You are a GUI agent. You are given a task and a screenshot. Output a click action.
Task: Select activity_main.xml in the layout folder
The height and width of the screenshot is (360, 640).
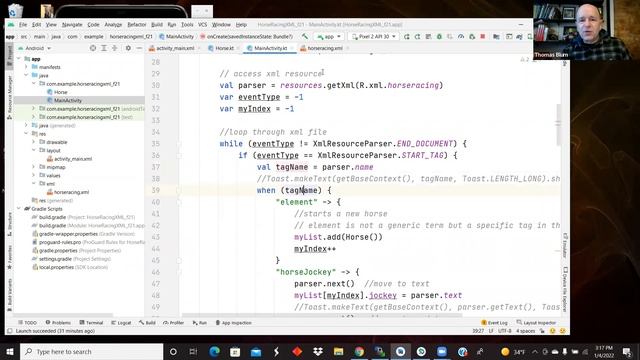point(73,159)
